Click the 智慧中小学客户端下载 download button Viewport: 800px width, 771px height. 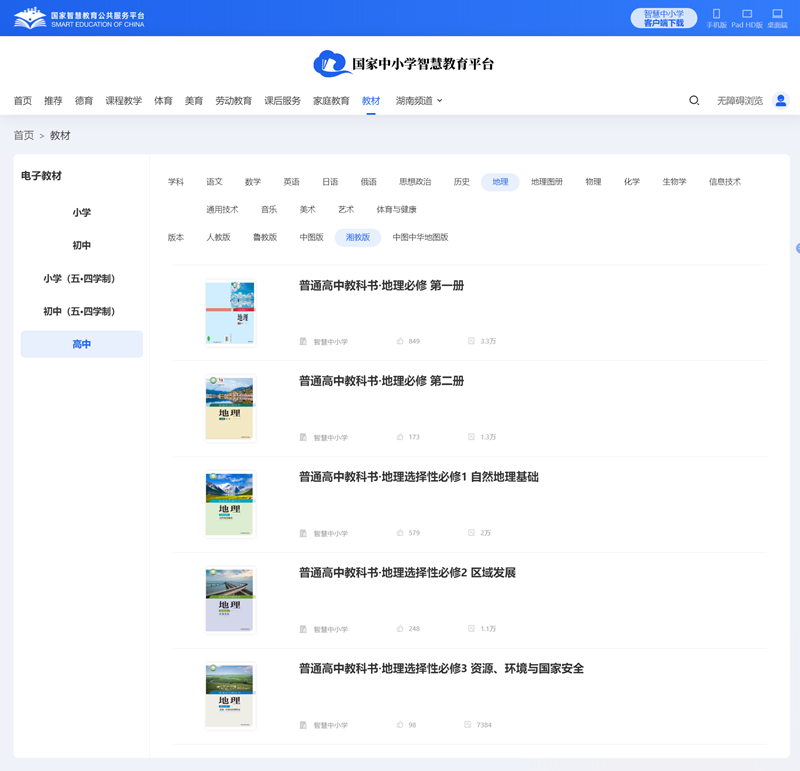pyautogui.click(x=666, y=17)
